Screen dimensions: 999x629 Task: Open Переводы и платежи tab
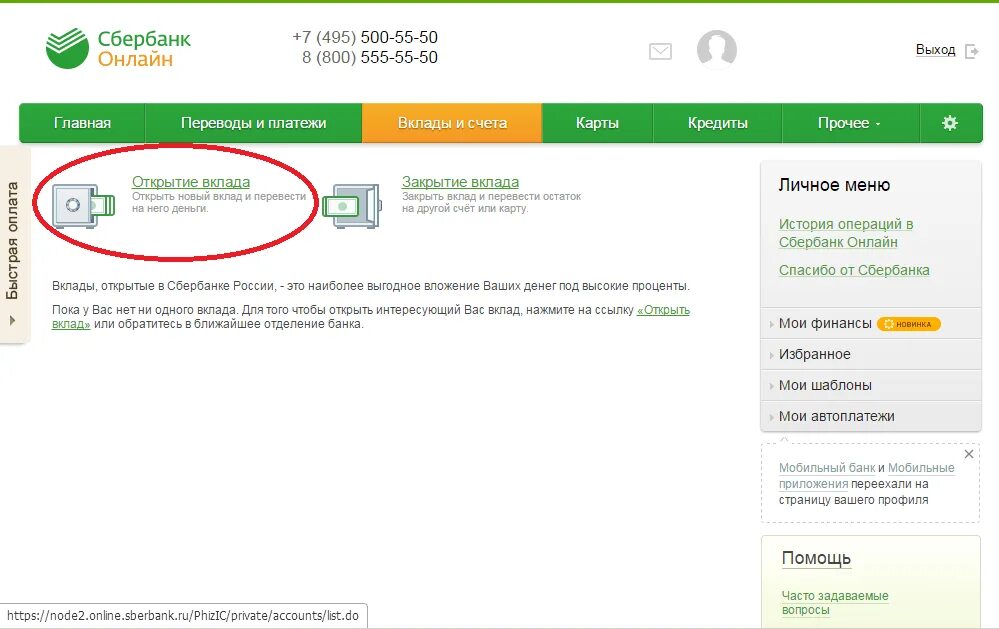coord(254,123)
